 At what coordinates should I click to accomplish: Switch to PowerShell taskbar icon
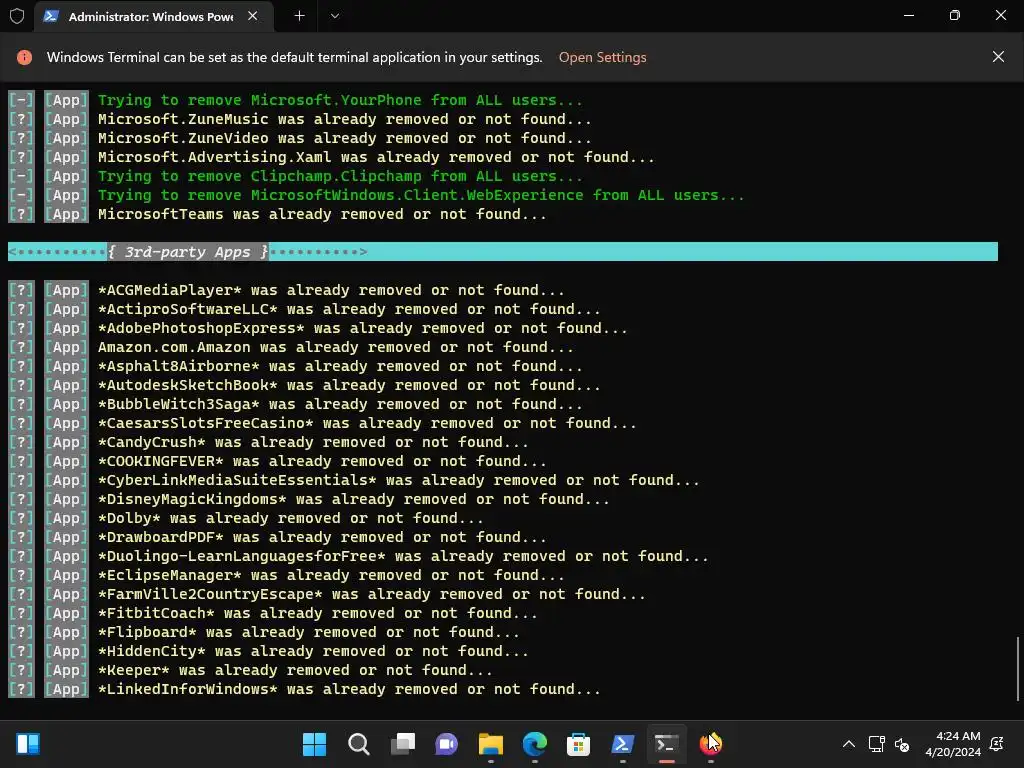[x=622, y=744]
